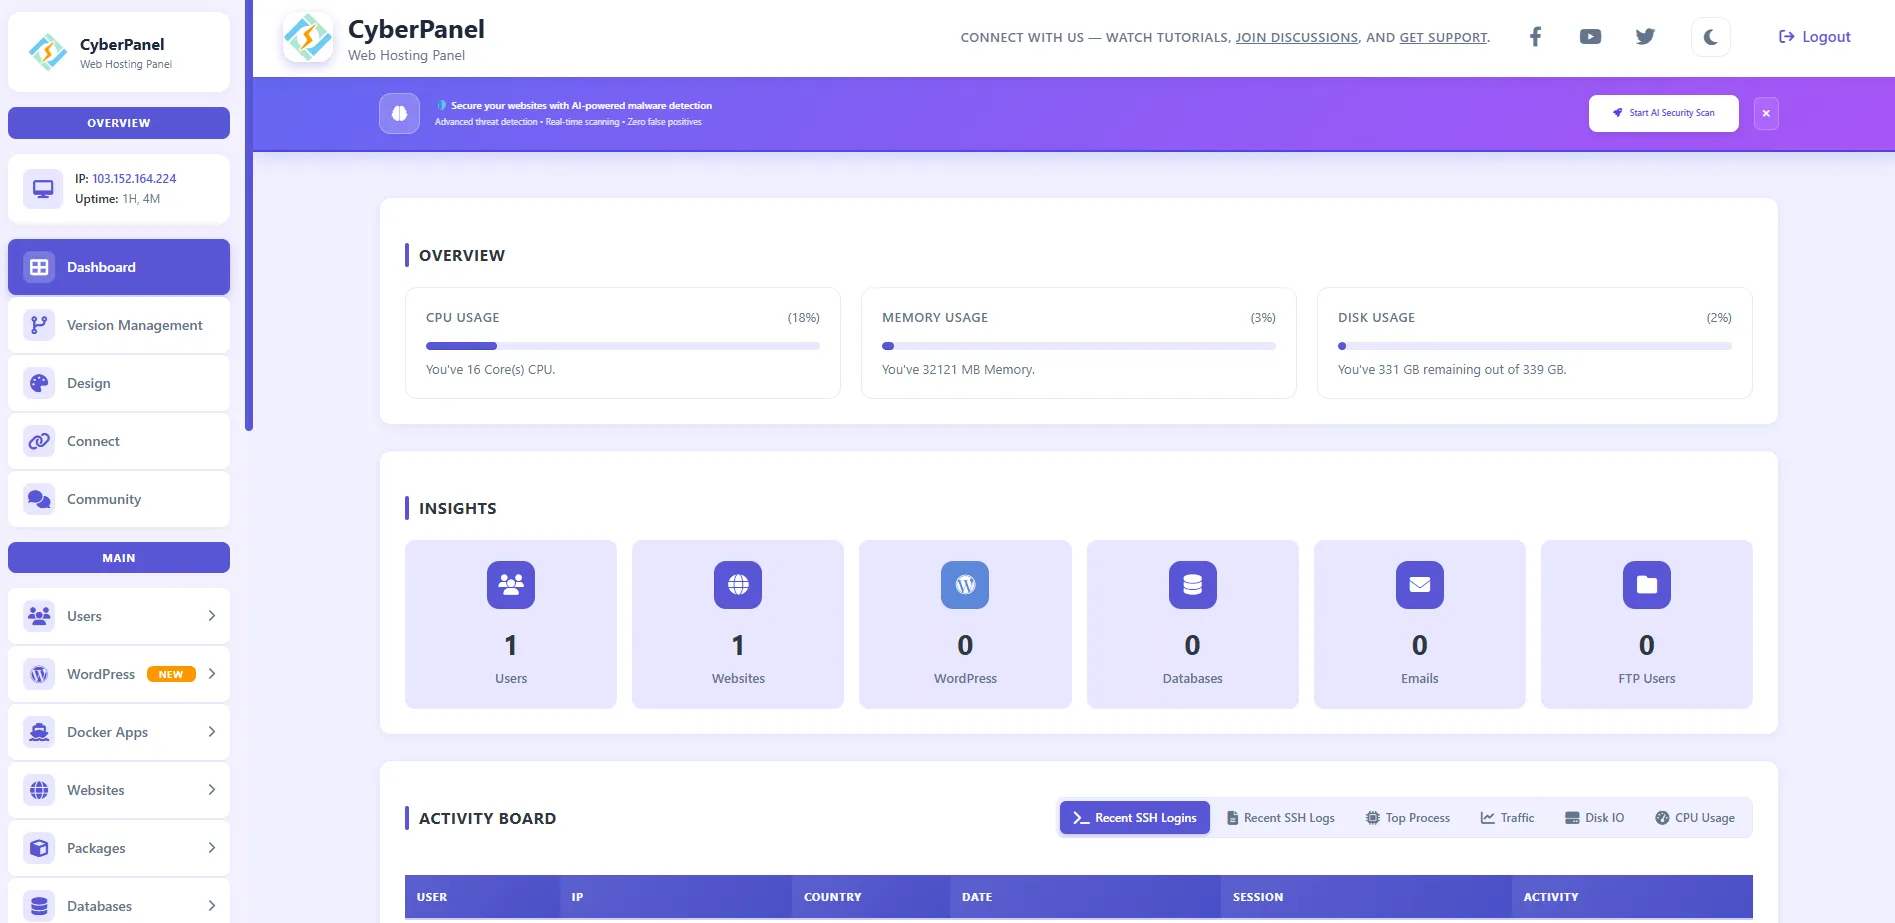The image size is (1895, 923).
Task: Switch to the CPU Usage tab
Action: pyautogui.click(x=1695, y=818)
